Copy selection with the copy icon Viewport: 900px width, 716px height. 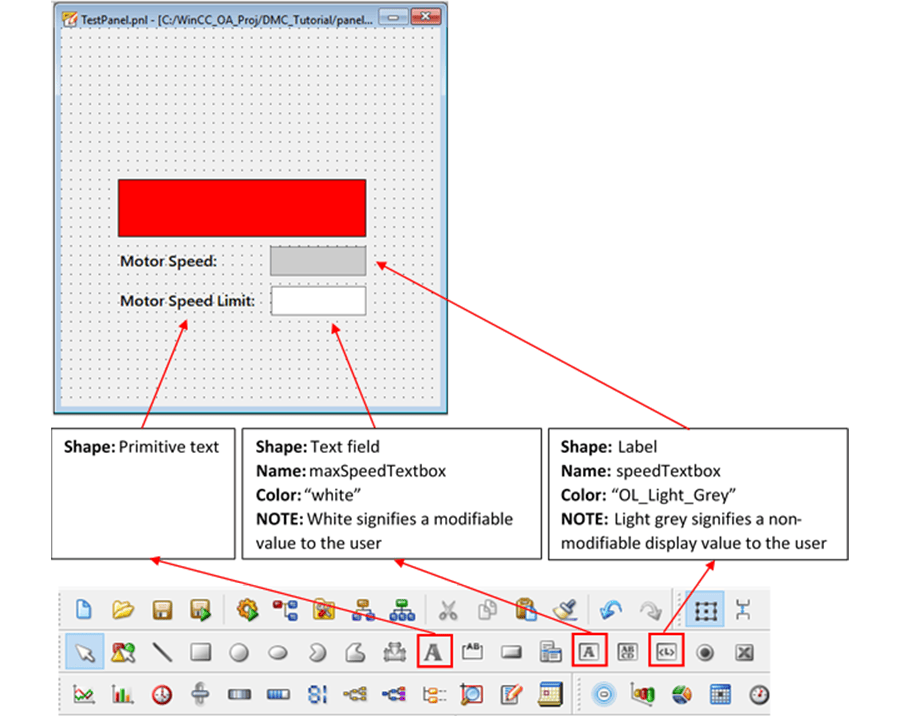click(487, 610)
